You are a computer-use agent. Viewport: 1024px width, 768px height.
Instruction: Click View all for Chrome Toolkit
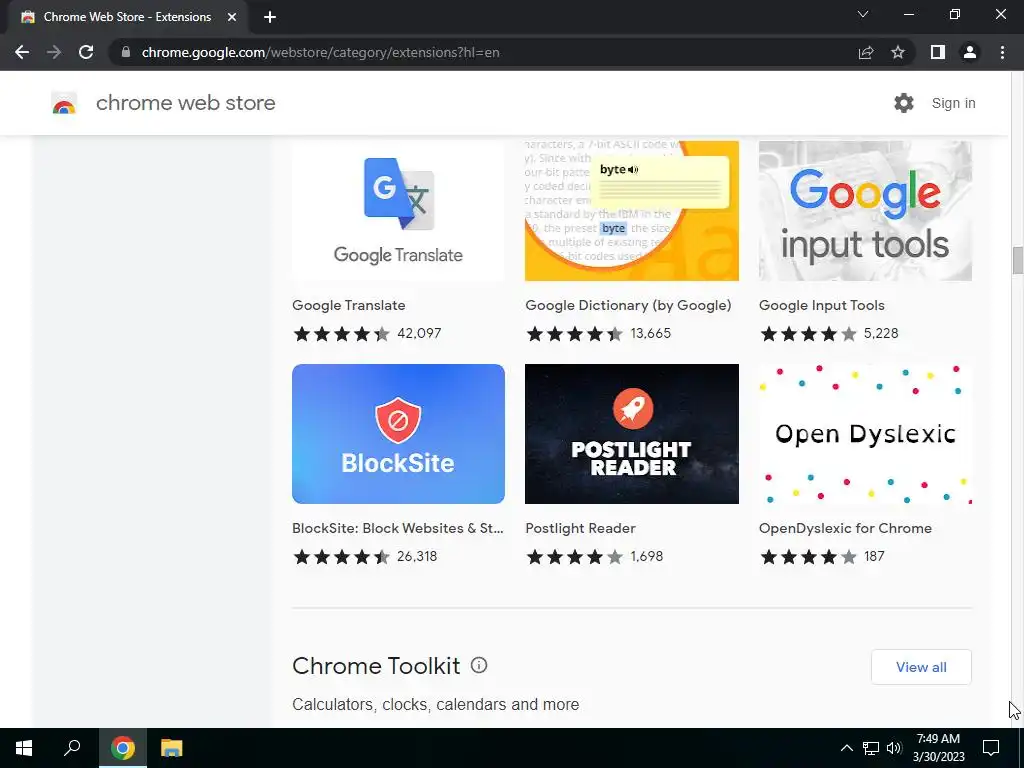point(921,667)
